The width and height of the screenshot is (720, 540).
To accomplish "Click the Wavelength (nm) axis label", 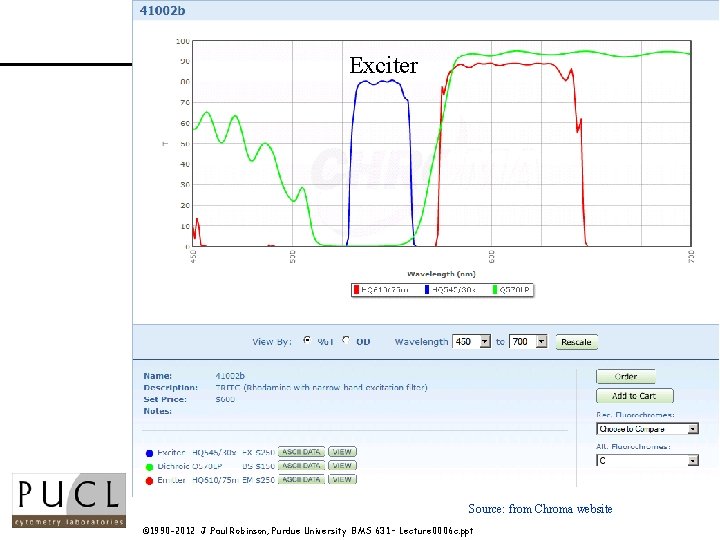I will [441, 274].
